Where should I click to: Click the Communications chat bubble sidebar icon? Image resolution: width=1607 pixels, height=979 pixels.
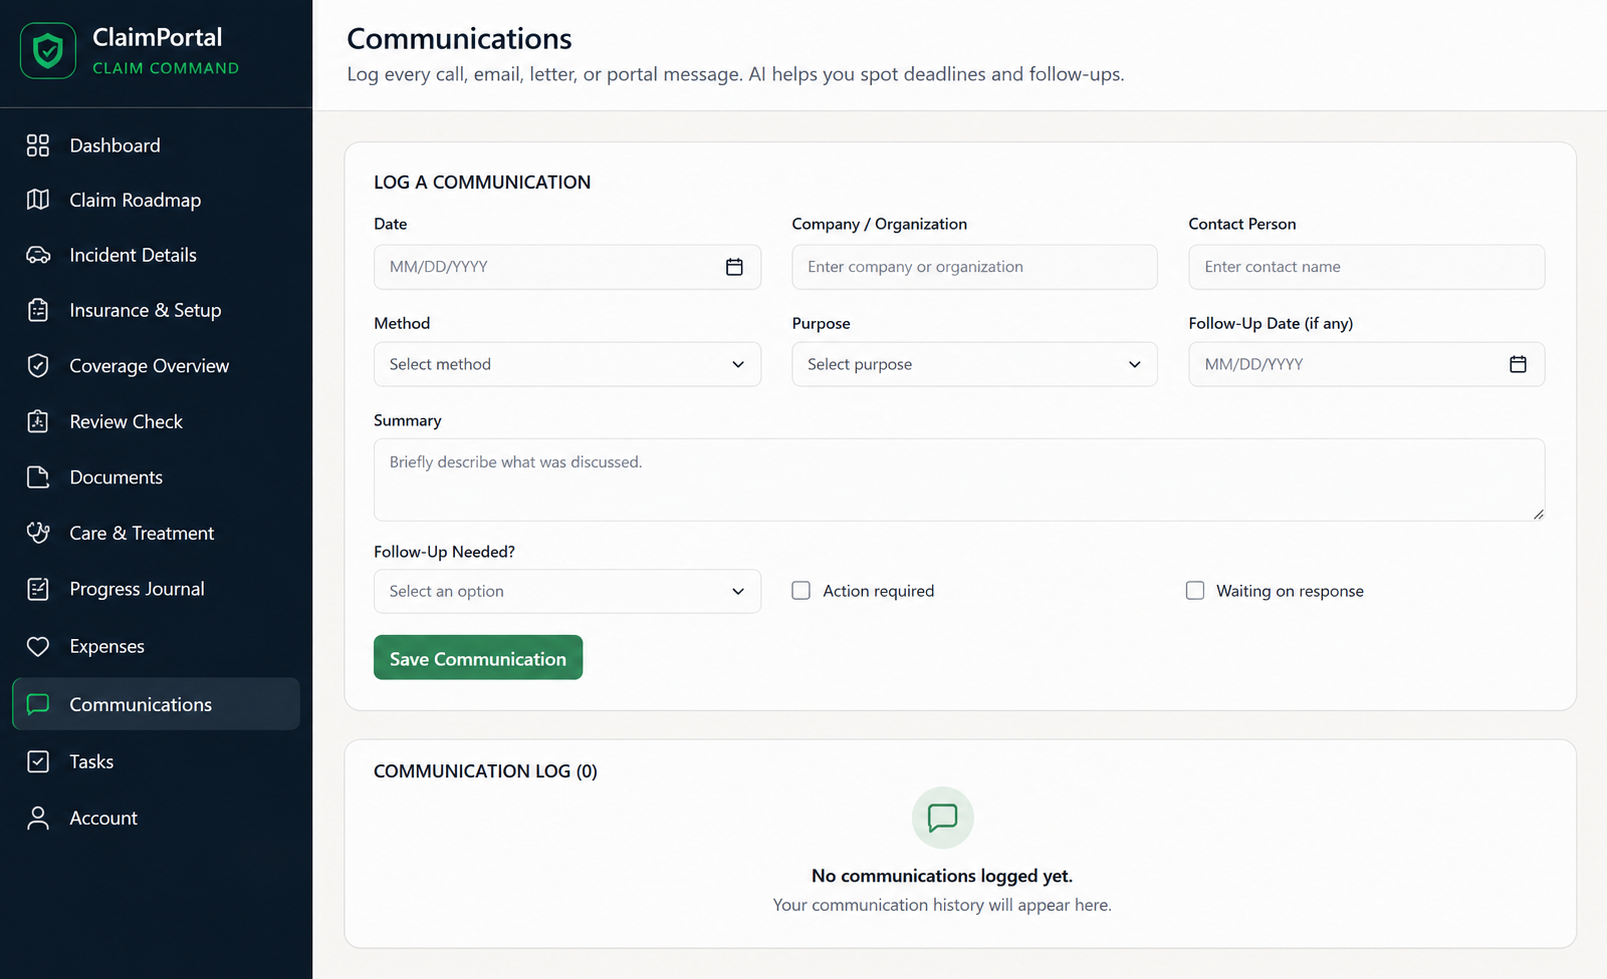click(38, 704)
